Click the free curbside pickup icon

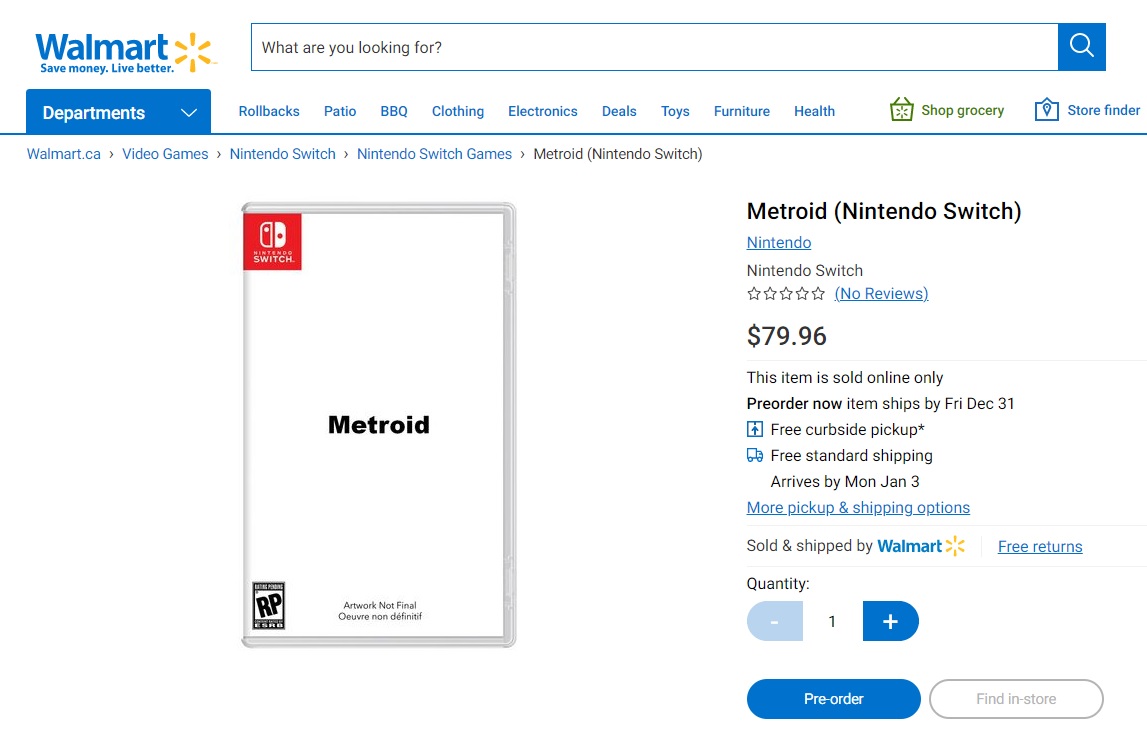tap(755, 430)
